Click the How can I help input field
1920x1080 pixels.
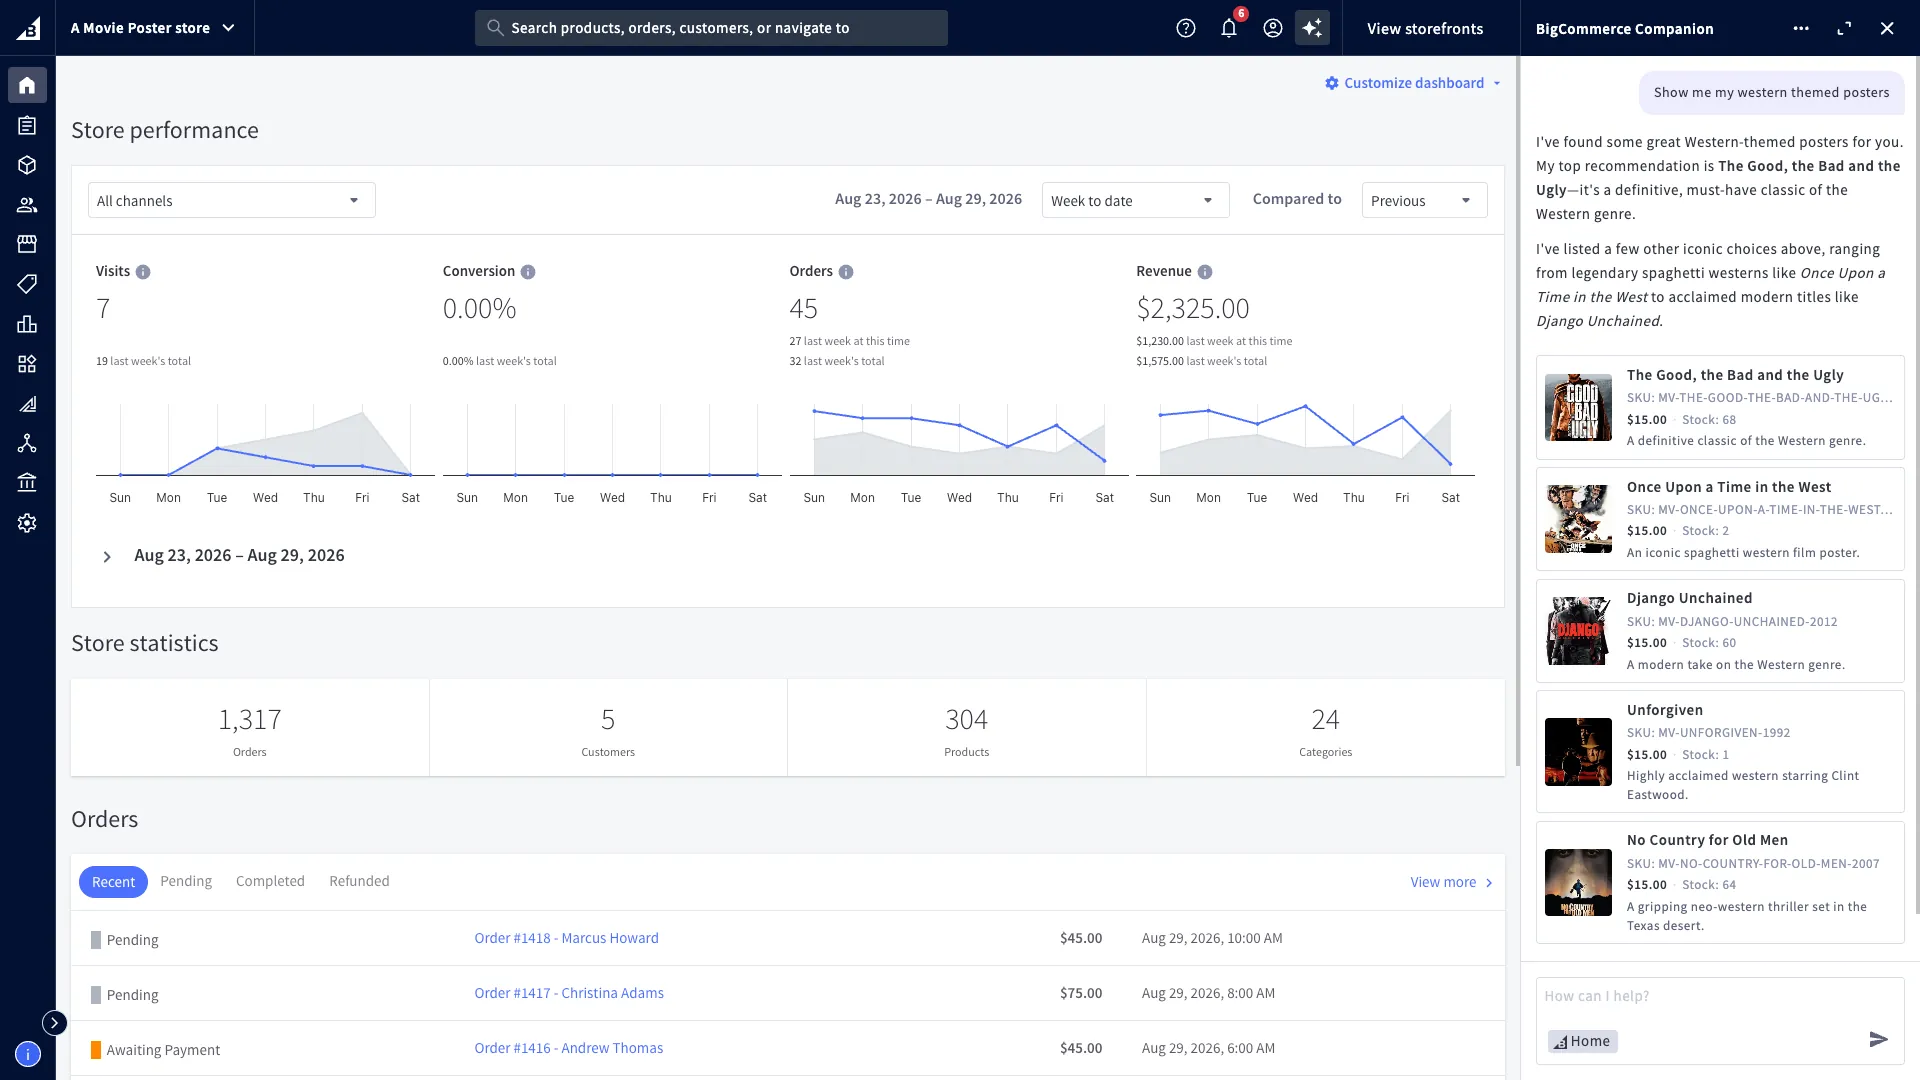(1719, 997)
